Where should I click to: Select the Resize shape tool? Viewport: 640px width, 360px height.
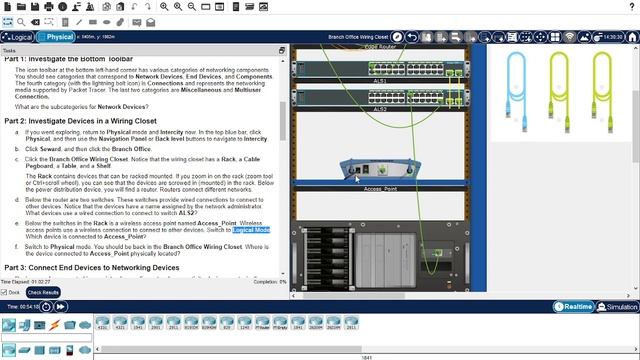click(49, 22)
